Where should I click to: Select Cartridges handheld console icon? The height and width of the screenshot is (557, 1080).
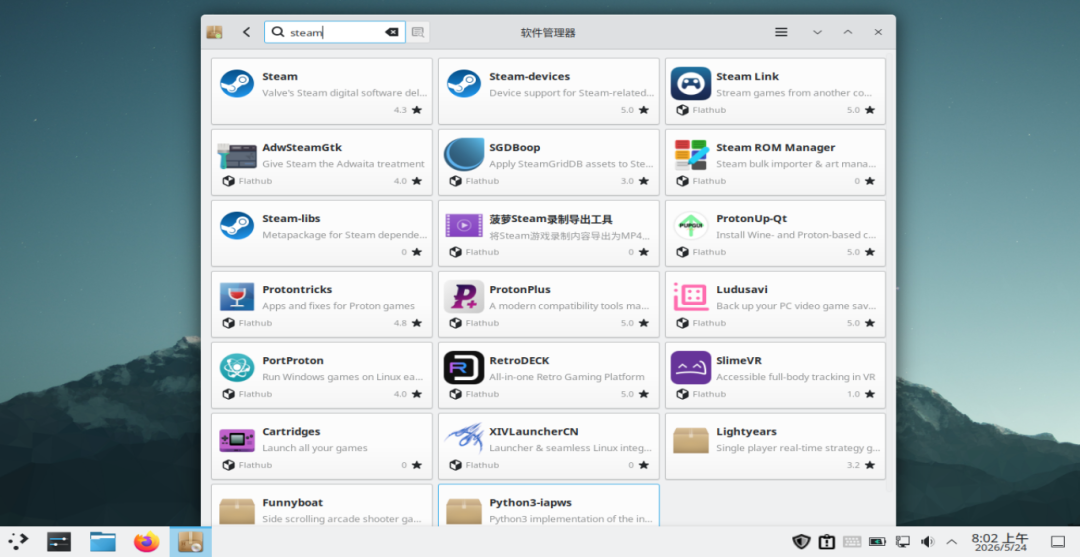click(236, 439)
